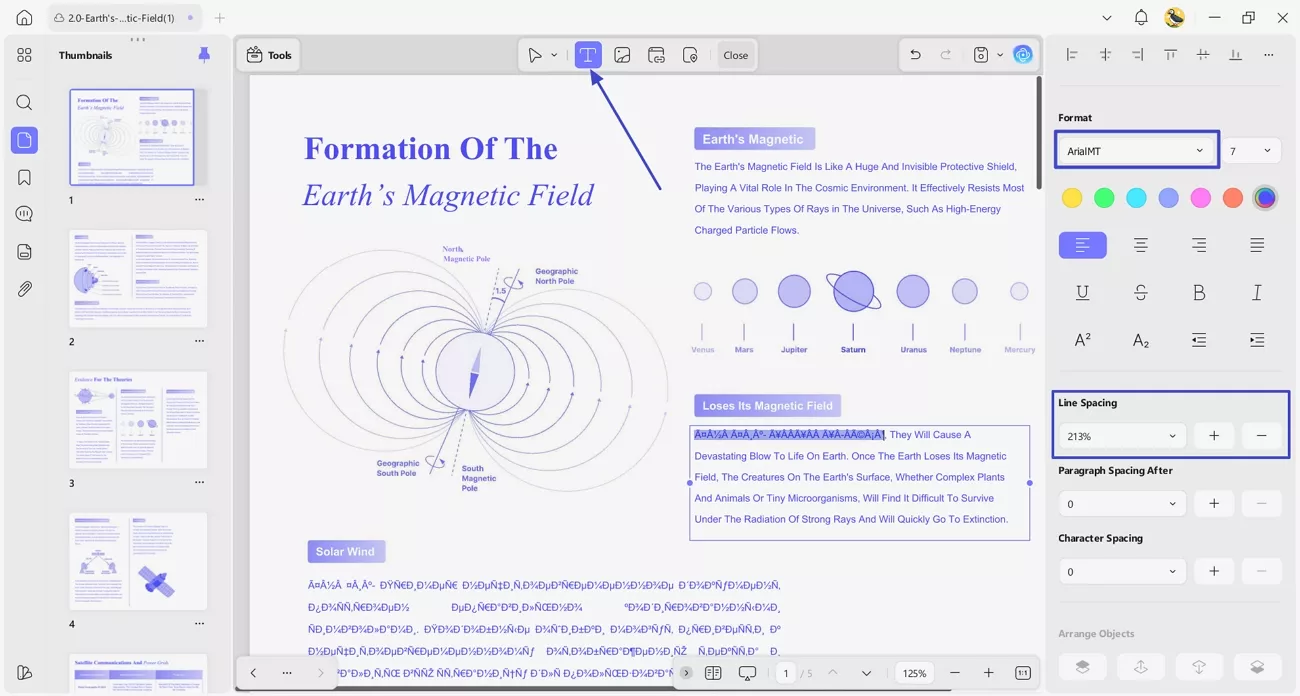
Task: Open the 125% zoom level dropdown
Action: click(x=914, y=673)
